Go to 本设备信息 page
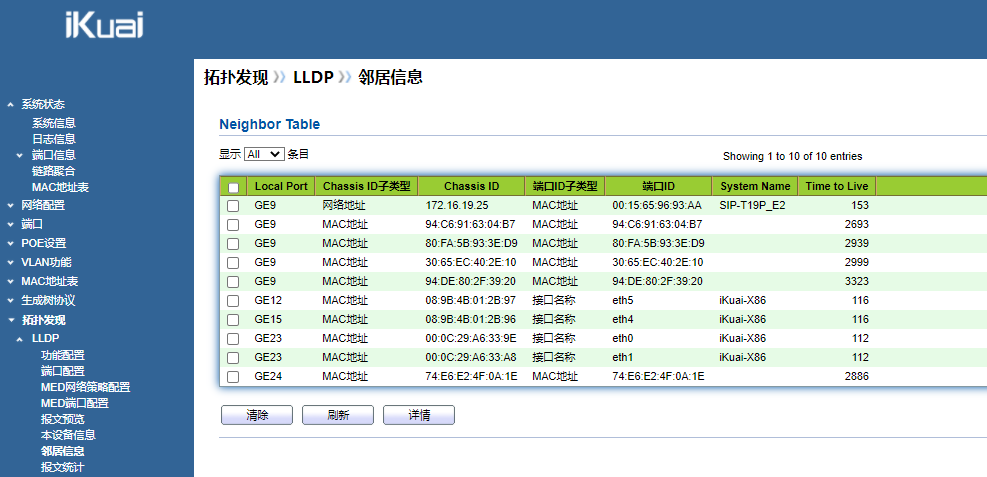 [x=68, y=435]
